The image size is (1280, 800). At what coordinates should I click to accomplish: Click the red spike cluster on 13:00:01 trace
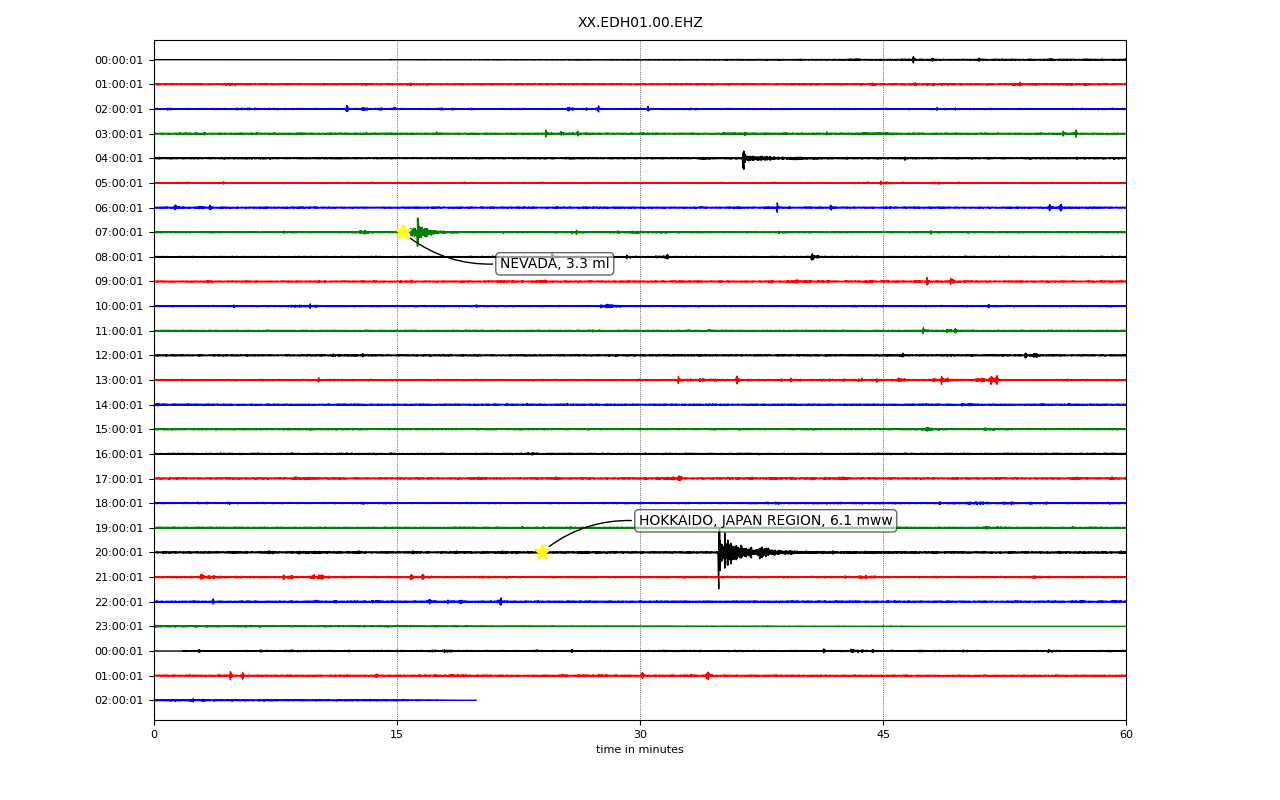coord(992,380)
